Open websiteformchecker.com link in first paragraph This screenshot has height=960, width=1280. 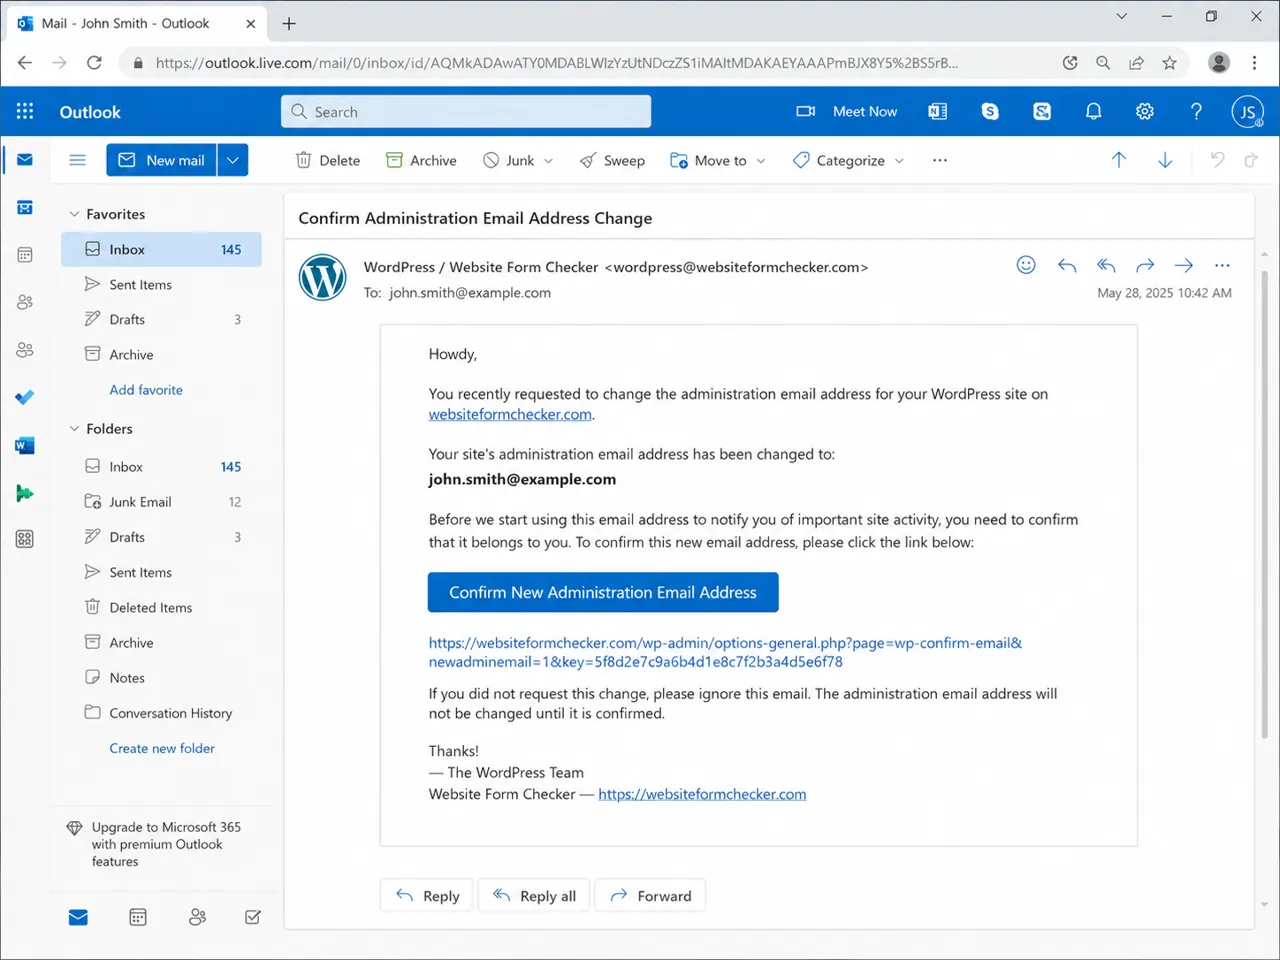(x=510, y=414)
